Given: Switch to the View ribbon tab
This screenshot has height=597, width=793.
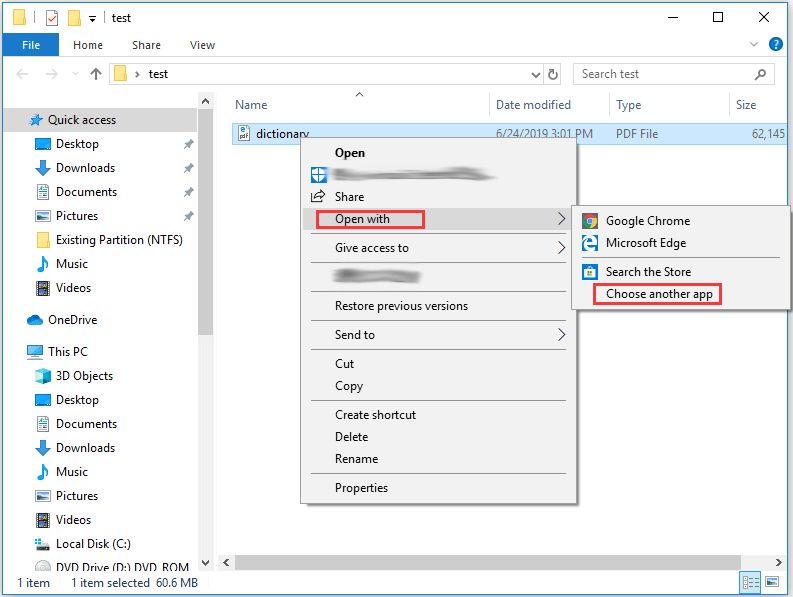Looking at the screenshot, I should tap(202, 45).
